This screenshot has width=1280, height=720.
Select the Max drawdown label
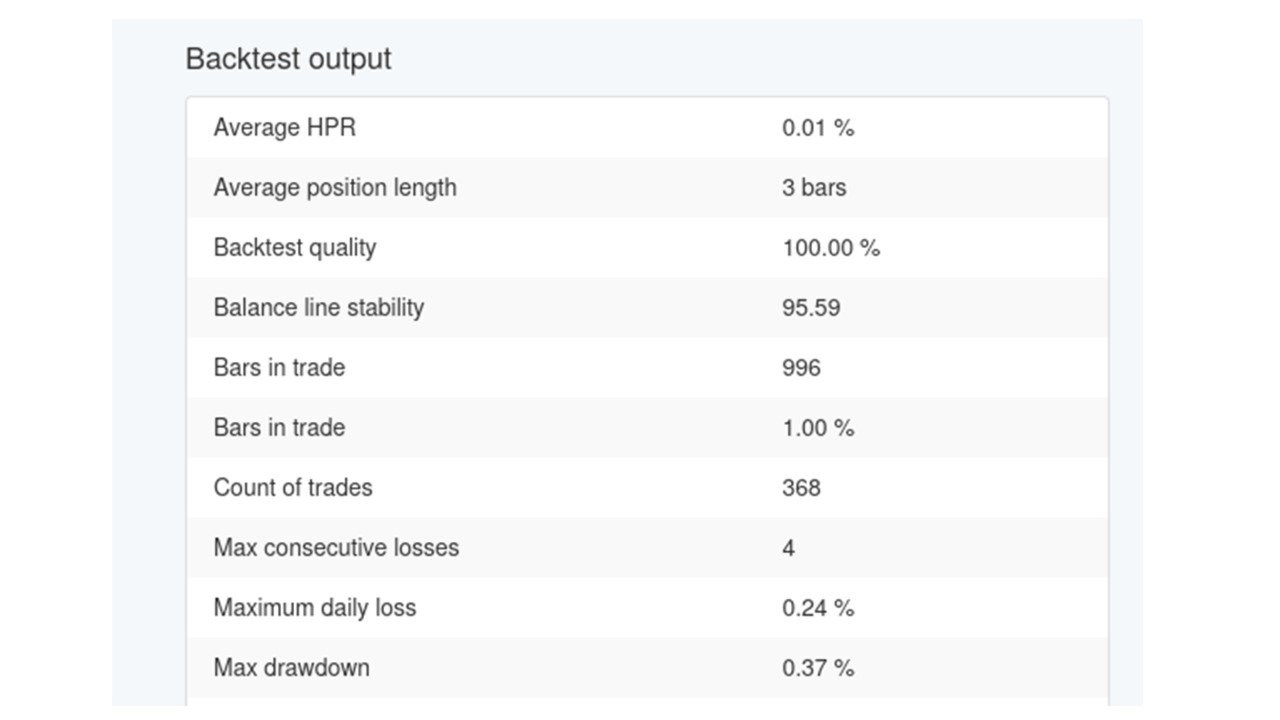[291, 668]
